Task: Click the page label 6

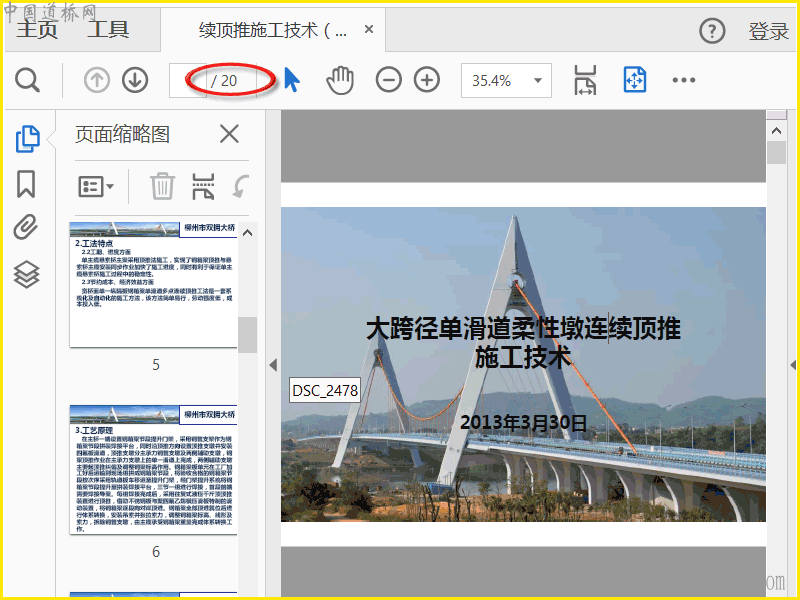Action: [156, 552]
